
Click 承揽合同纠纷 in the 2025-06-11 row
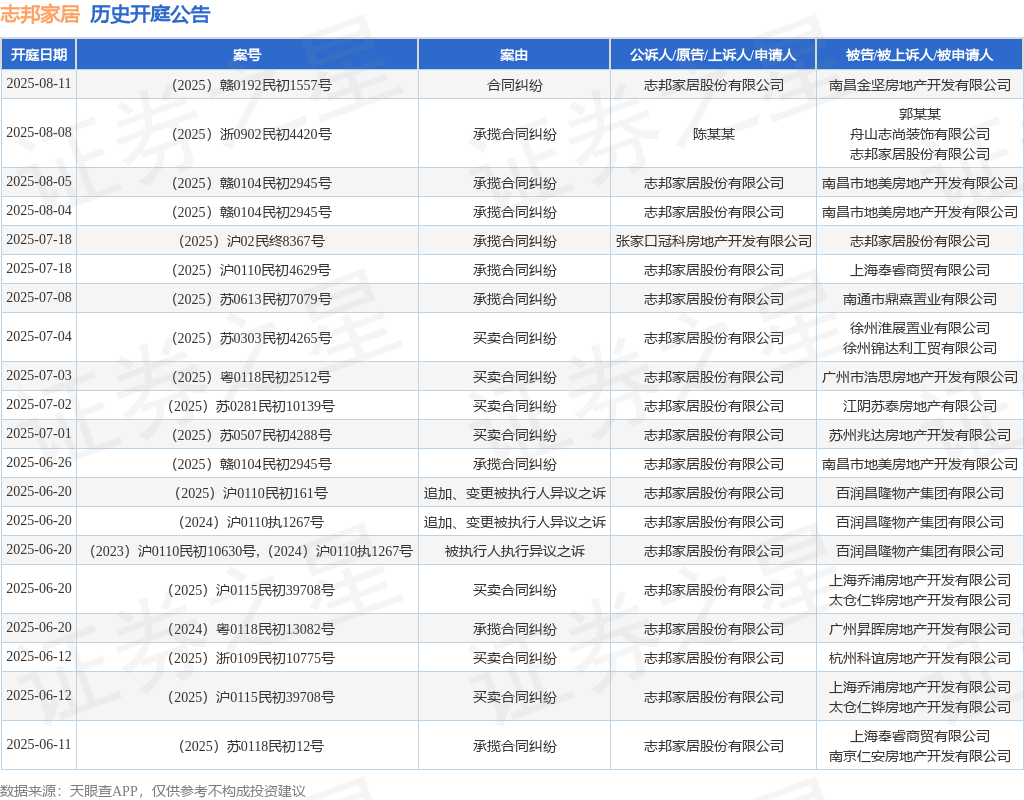click(515, 746)
